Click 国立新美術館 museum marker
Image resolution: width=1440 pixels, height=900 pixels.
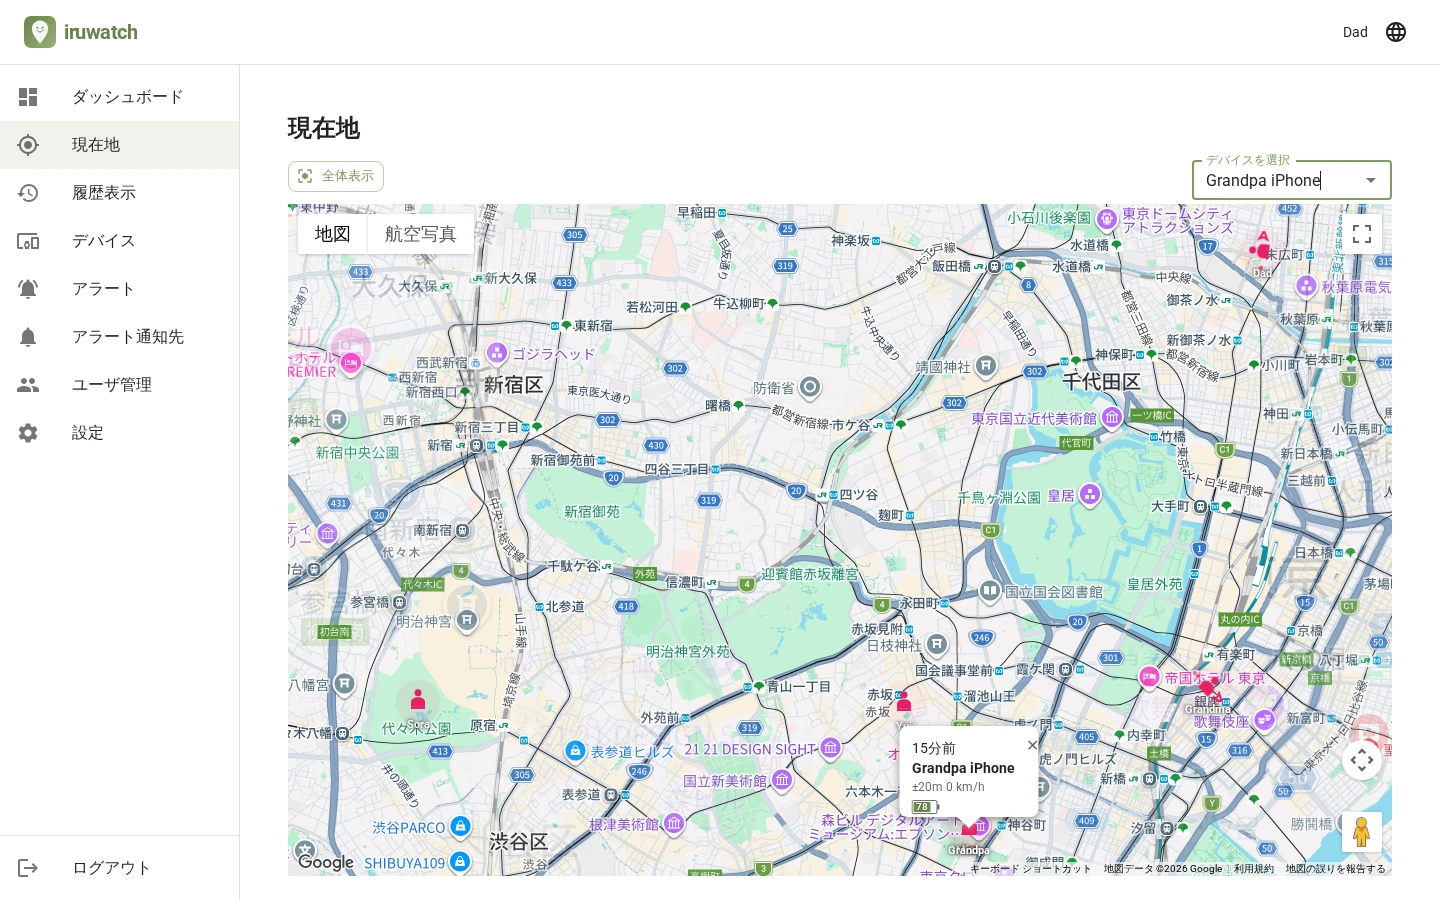[x=782, y=779]
